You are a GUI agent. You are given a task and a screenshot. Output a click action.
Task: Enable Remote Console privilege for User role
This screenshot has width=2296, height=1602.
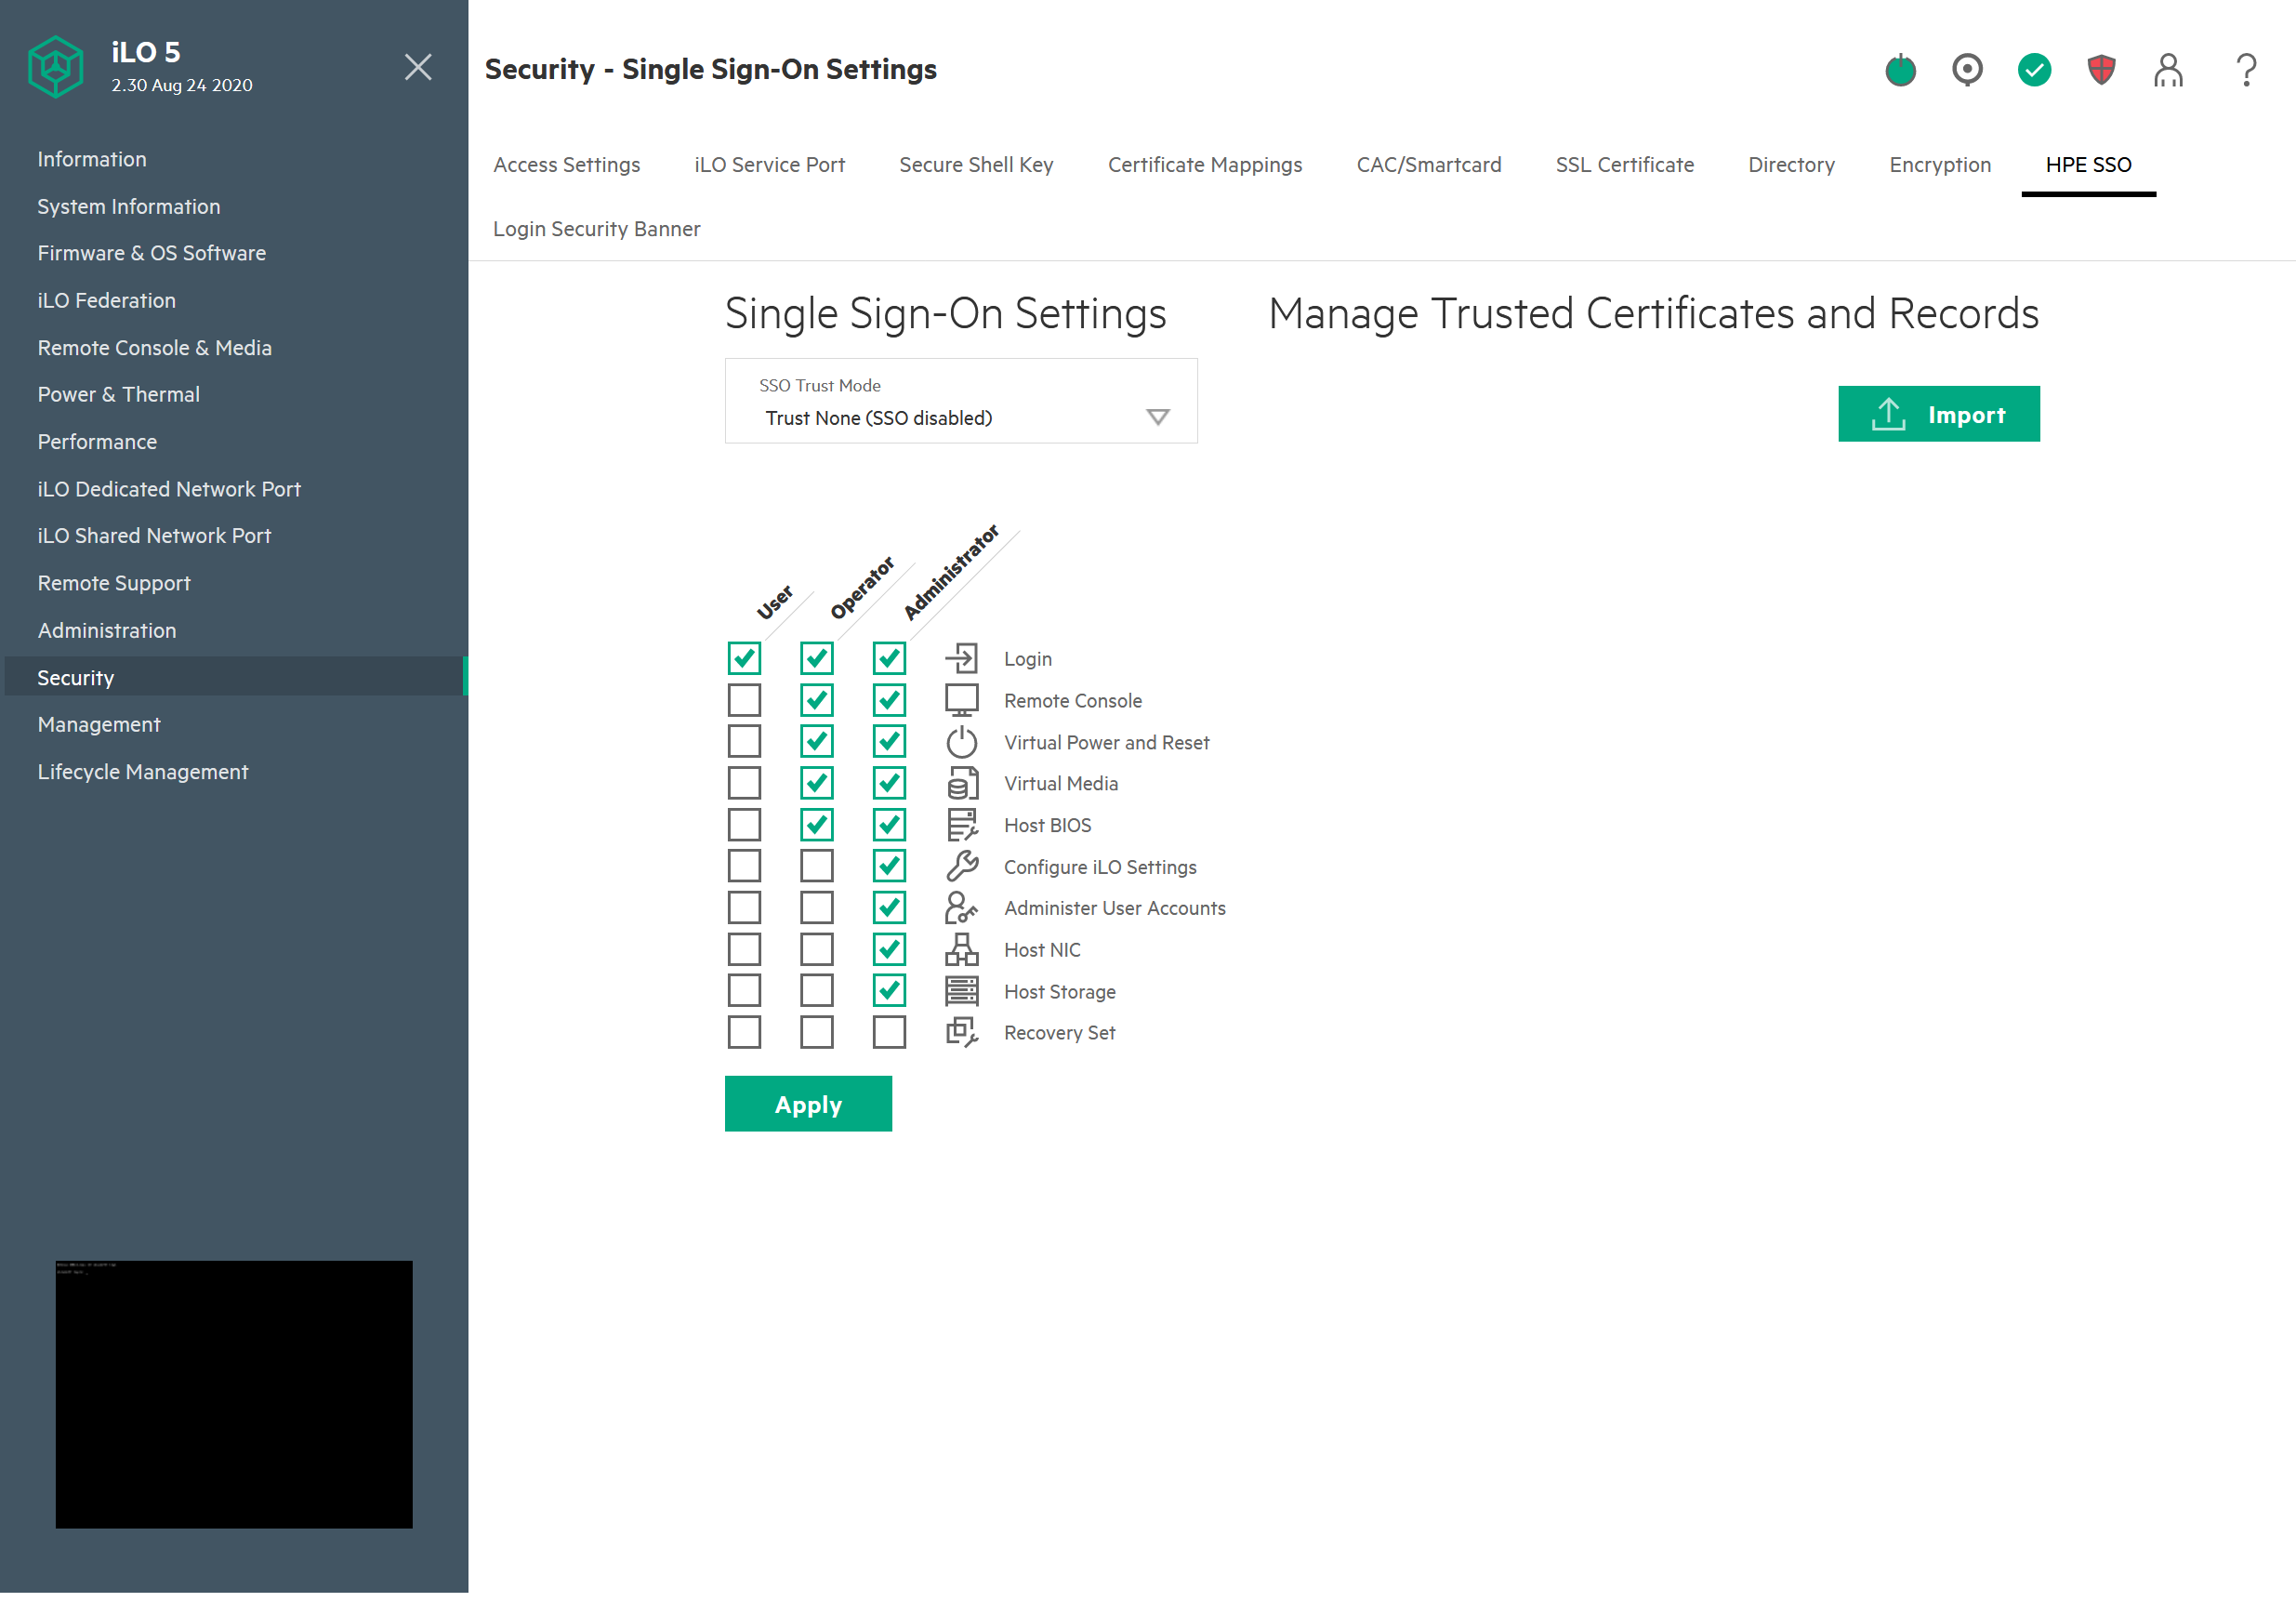[744, 700]
